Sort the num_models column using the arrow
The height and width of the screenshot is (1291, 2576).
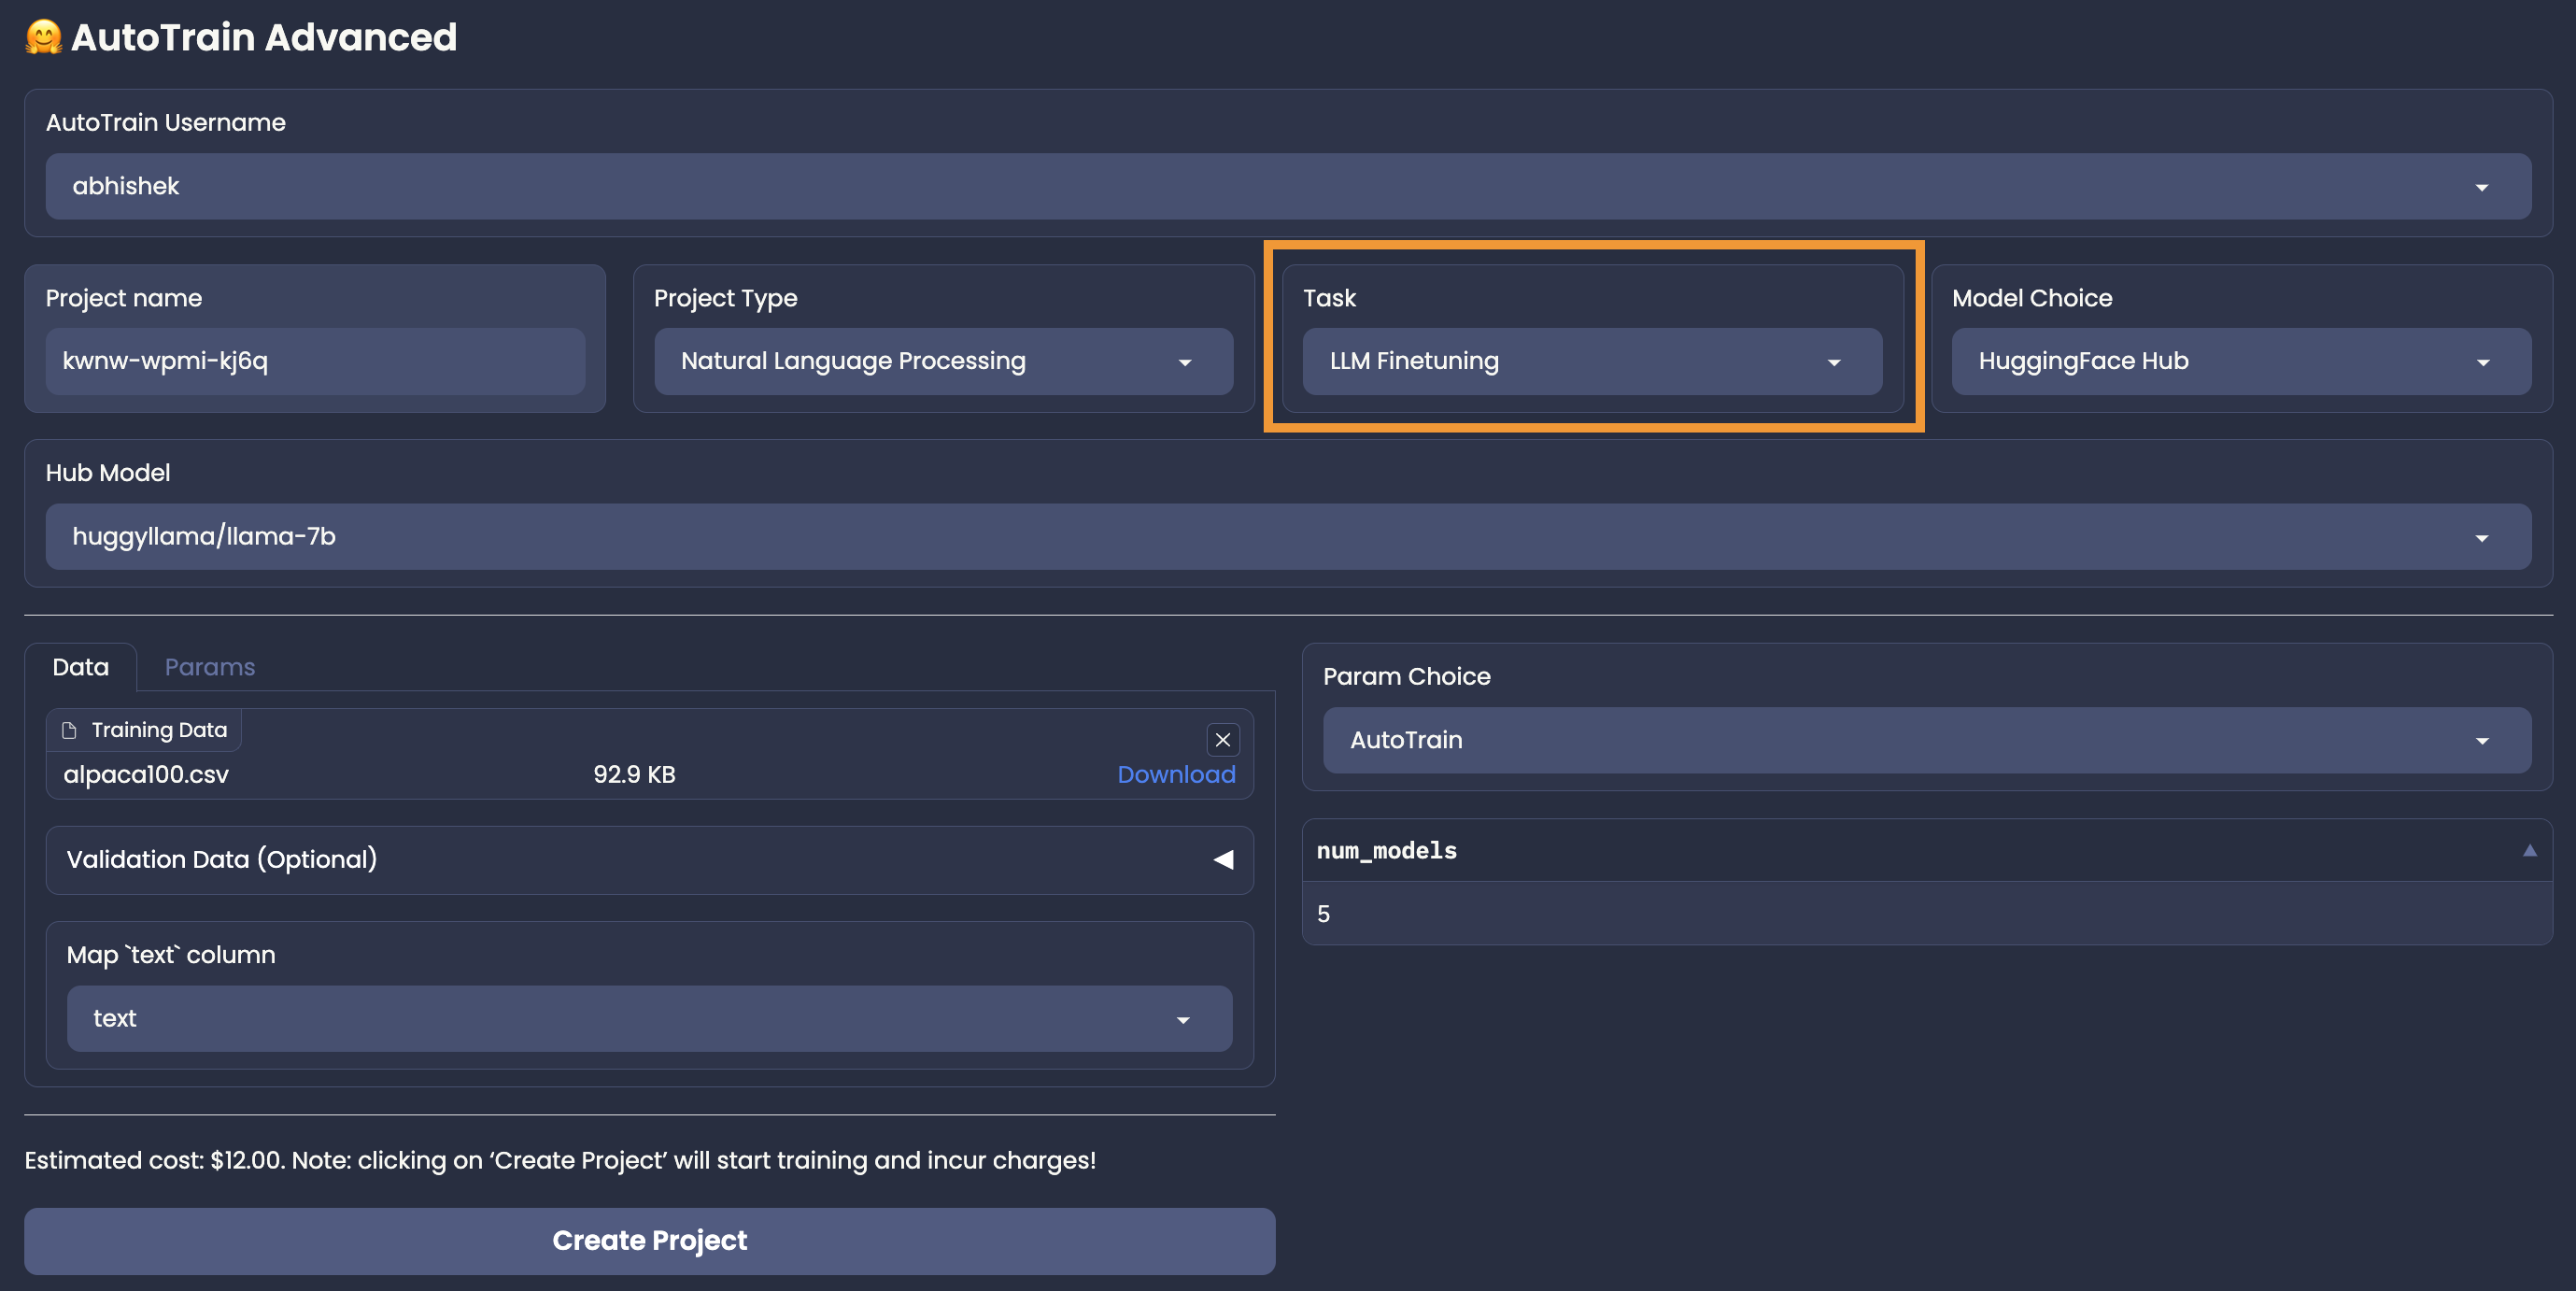2529,851
